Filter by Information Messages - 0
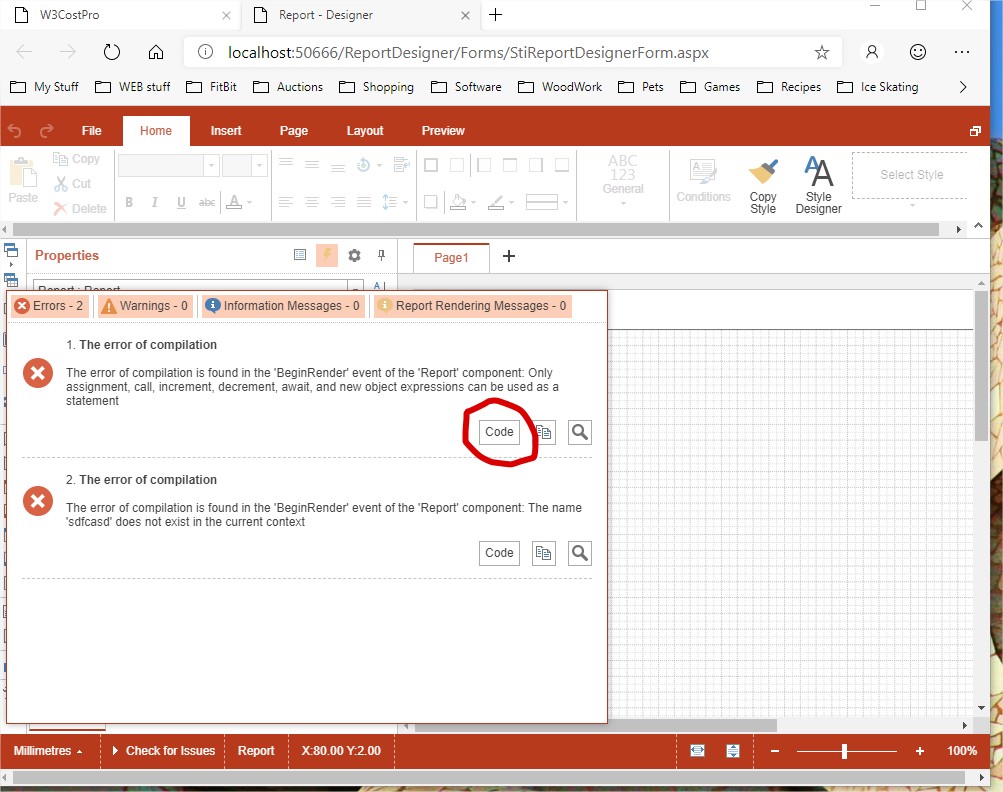Screen dimensions: 1003x792 pyautogui.click(x=284, y=306)
